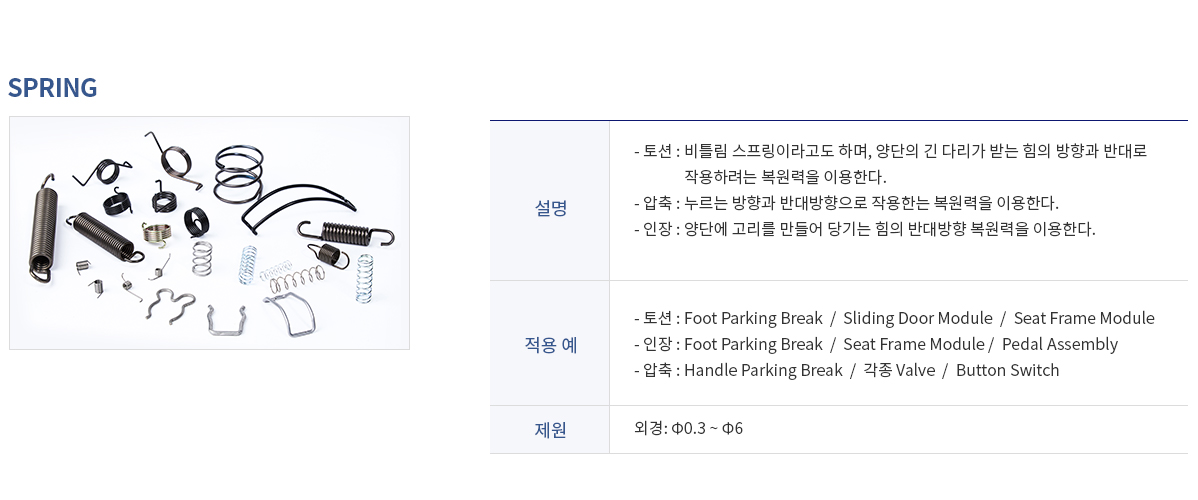Click 각종 Valve text
The width and height of the screenshot is (1198, 500).
(x=899, y=370)
